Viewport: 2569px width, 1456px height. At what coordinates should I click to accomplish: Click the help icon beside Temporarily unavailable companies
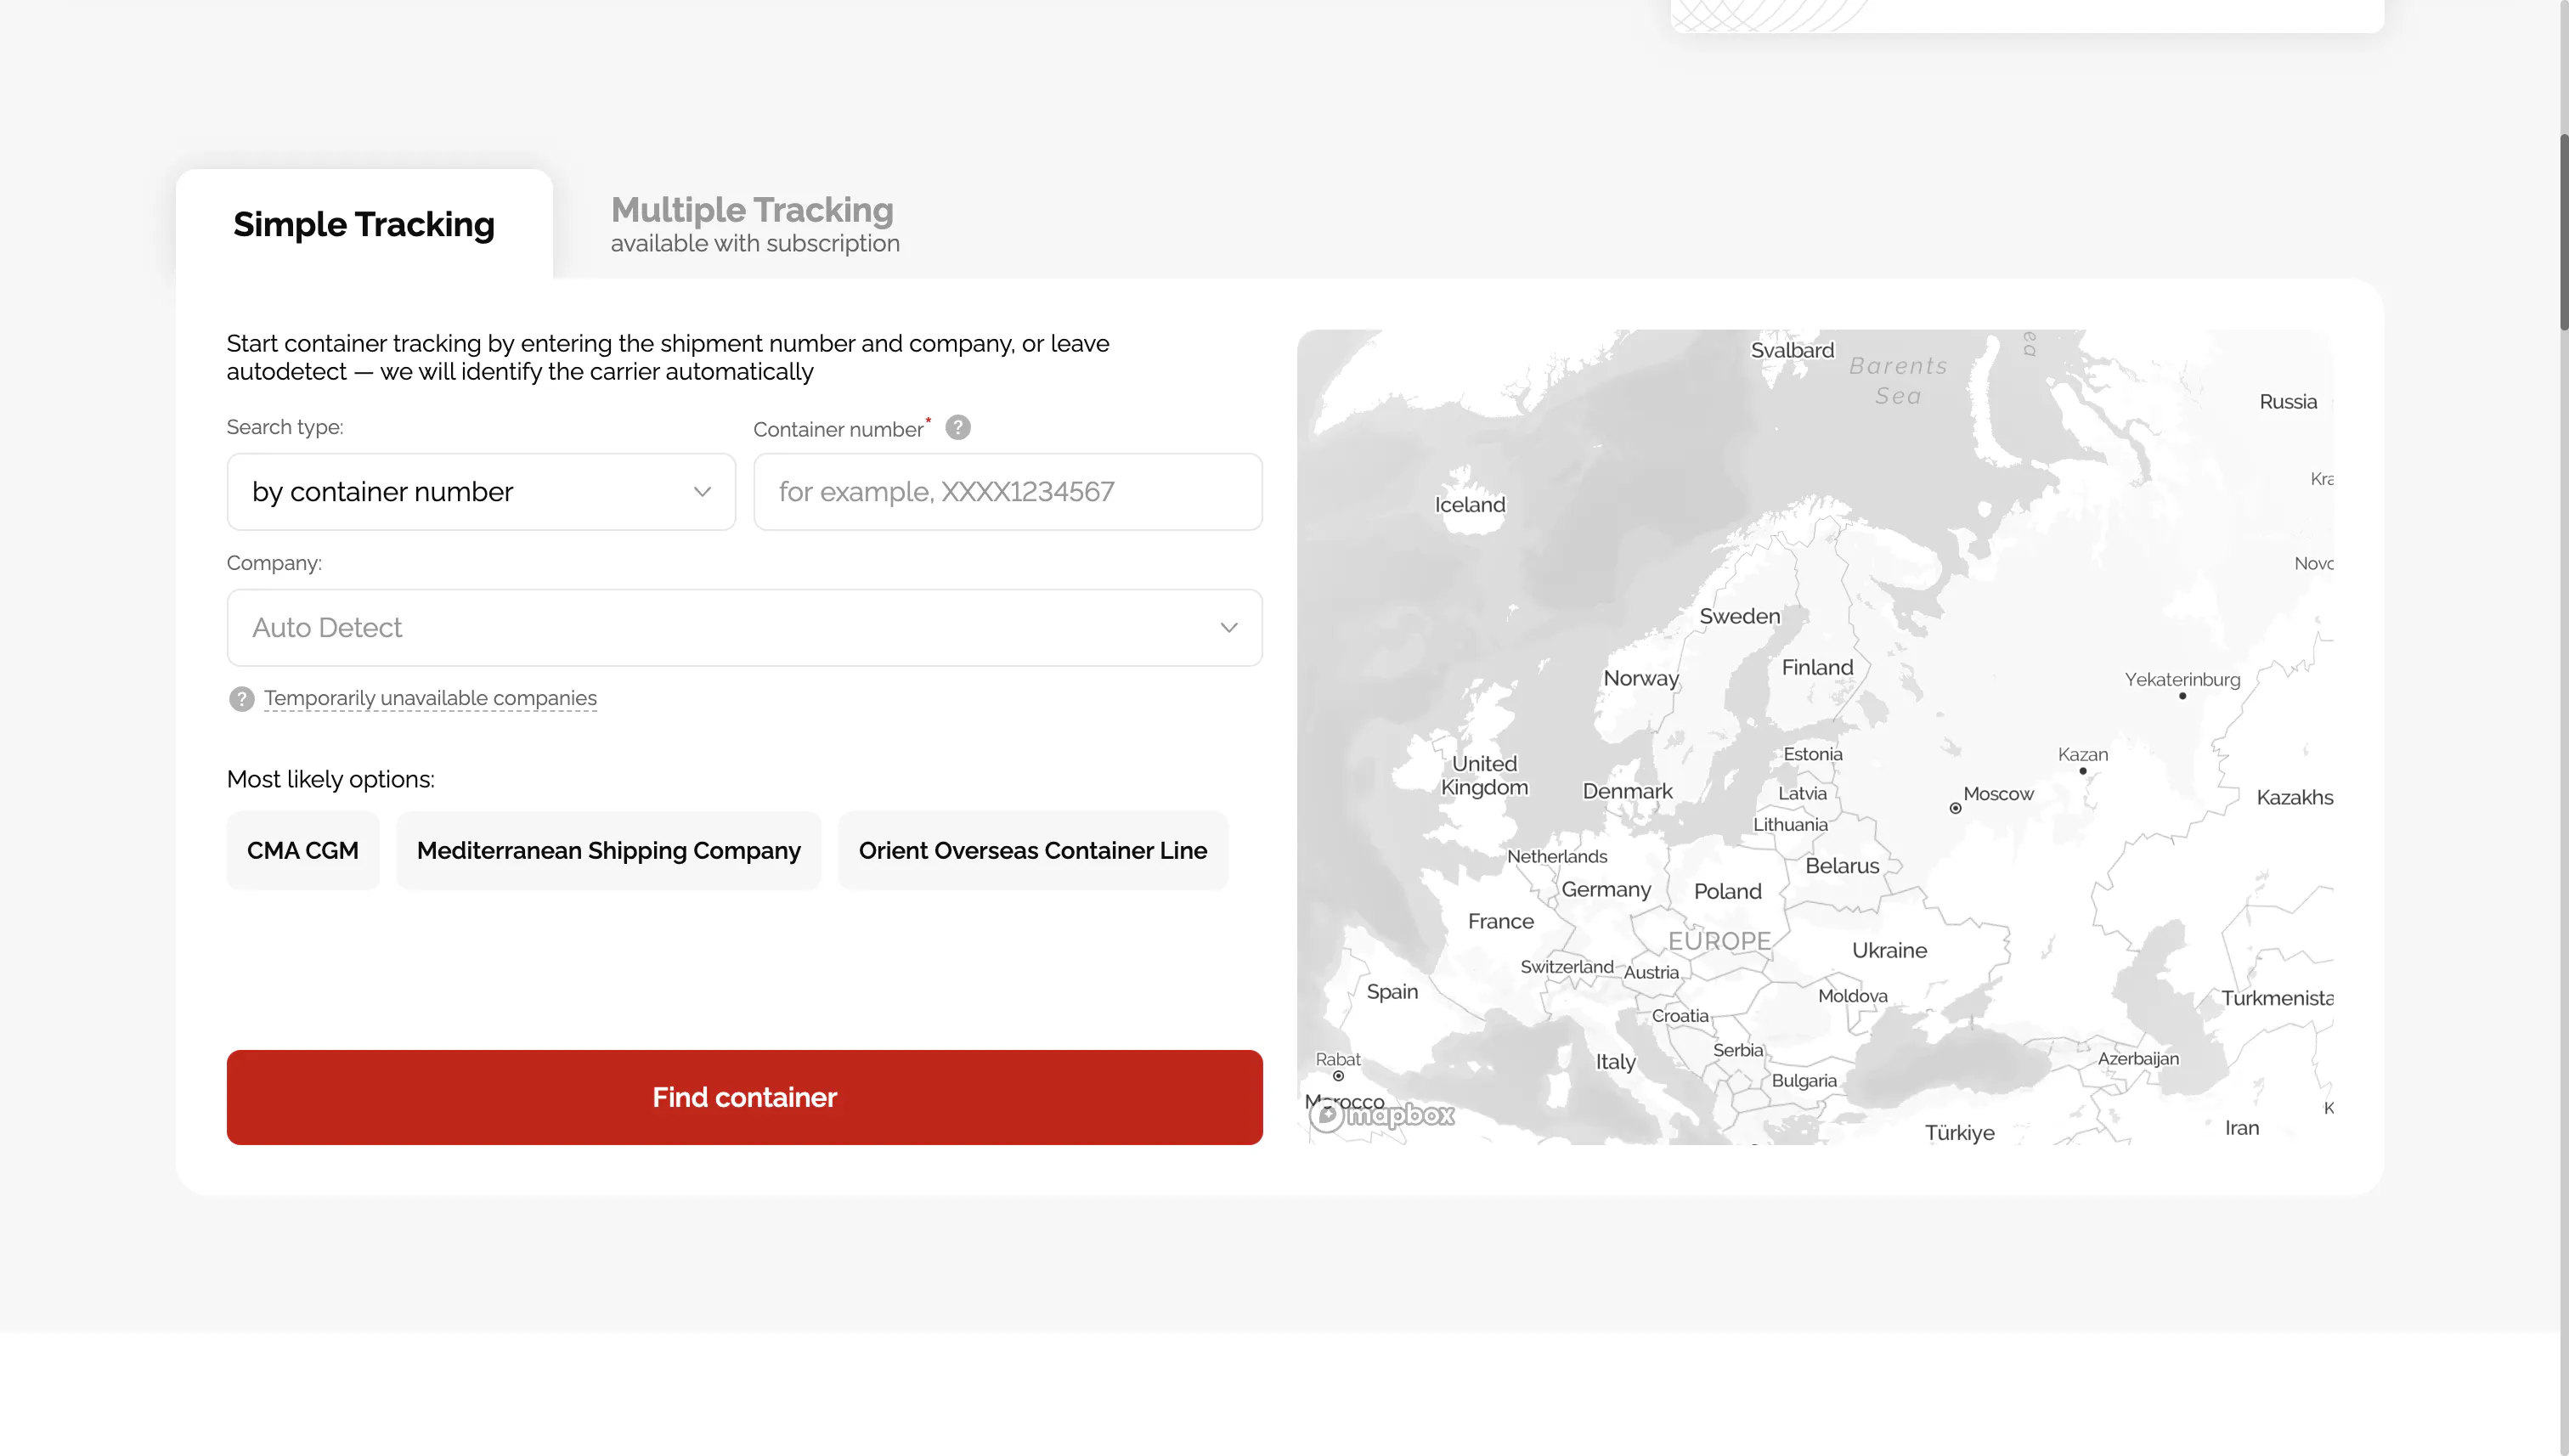click(241, 699)
